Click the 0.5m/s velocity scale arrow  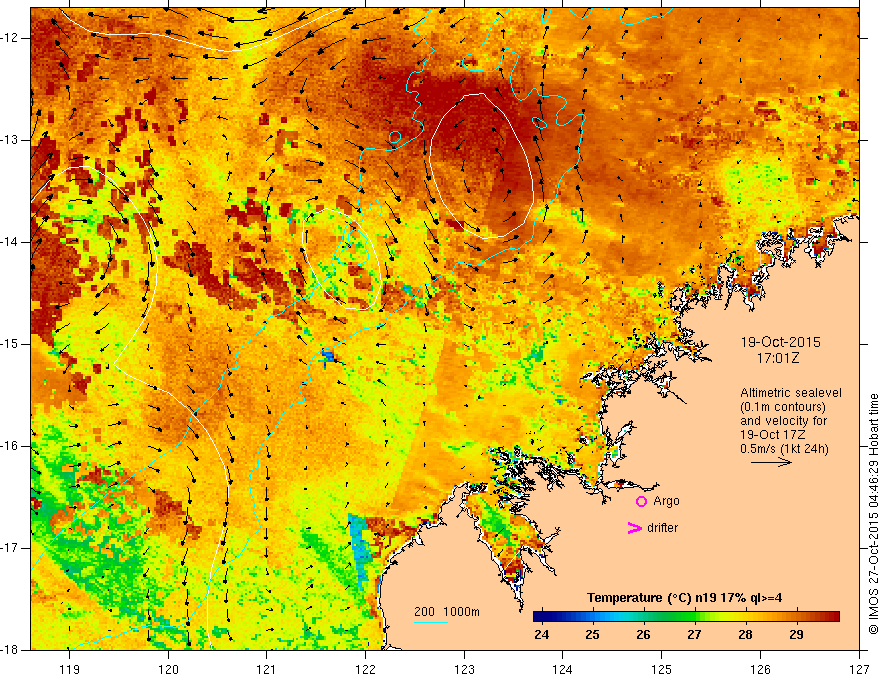pos(771,462)
